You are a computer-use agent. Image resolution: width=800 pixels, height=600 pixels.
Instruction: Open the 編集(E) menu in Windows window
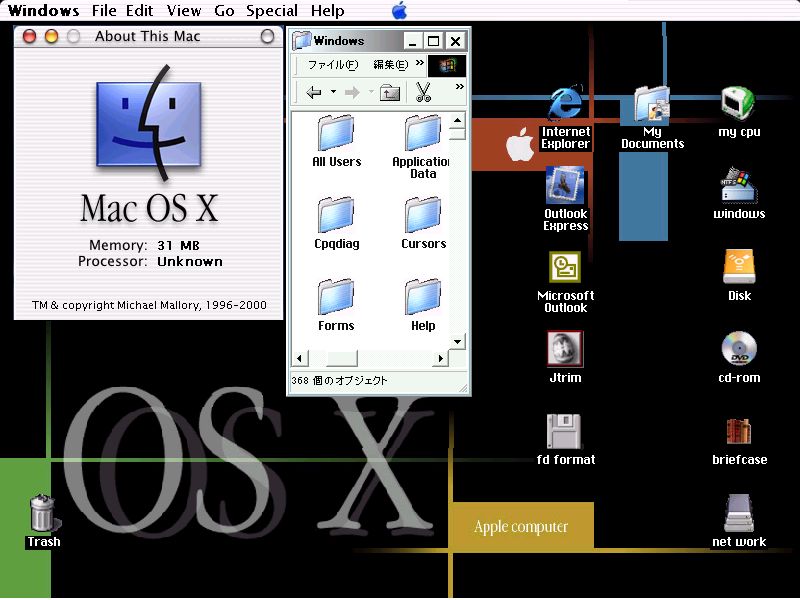point(391,65)
